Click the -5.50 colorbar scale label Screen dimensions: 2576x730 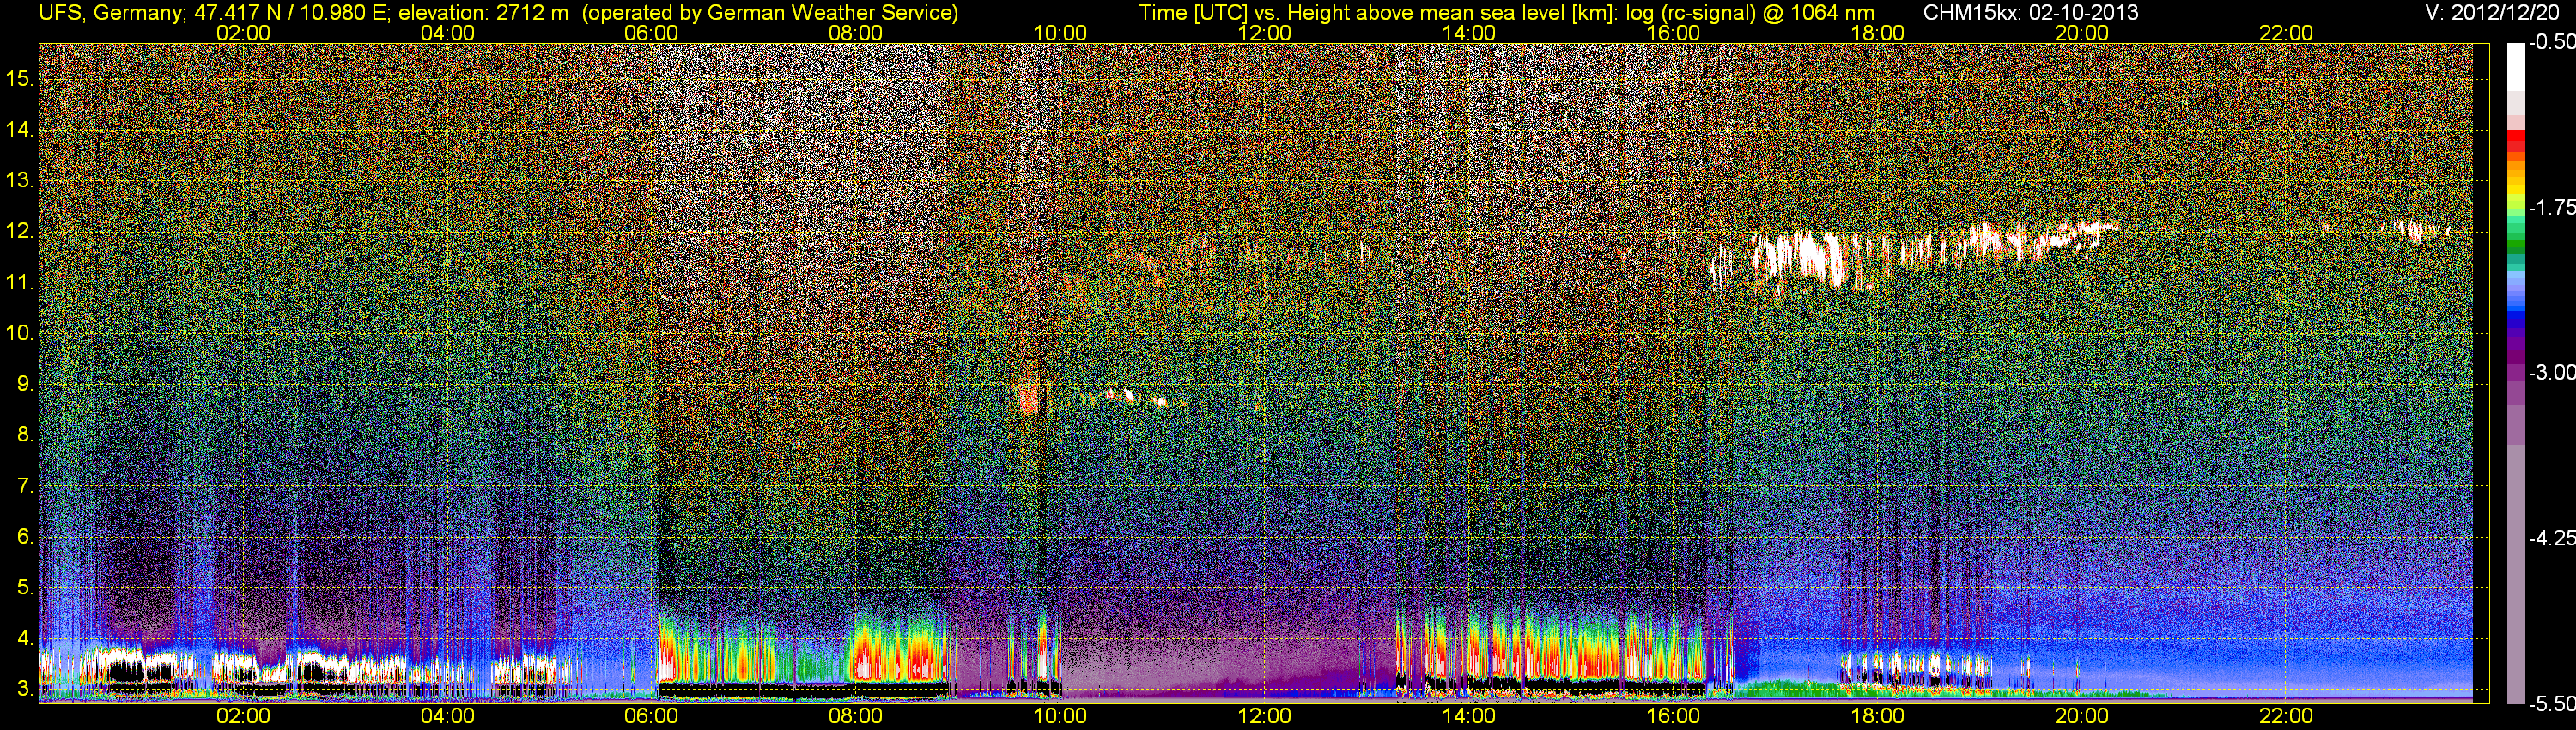click(x=2551, y=704)
